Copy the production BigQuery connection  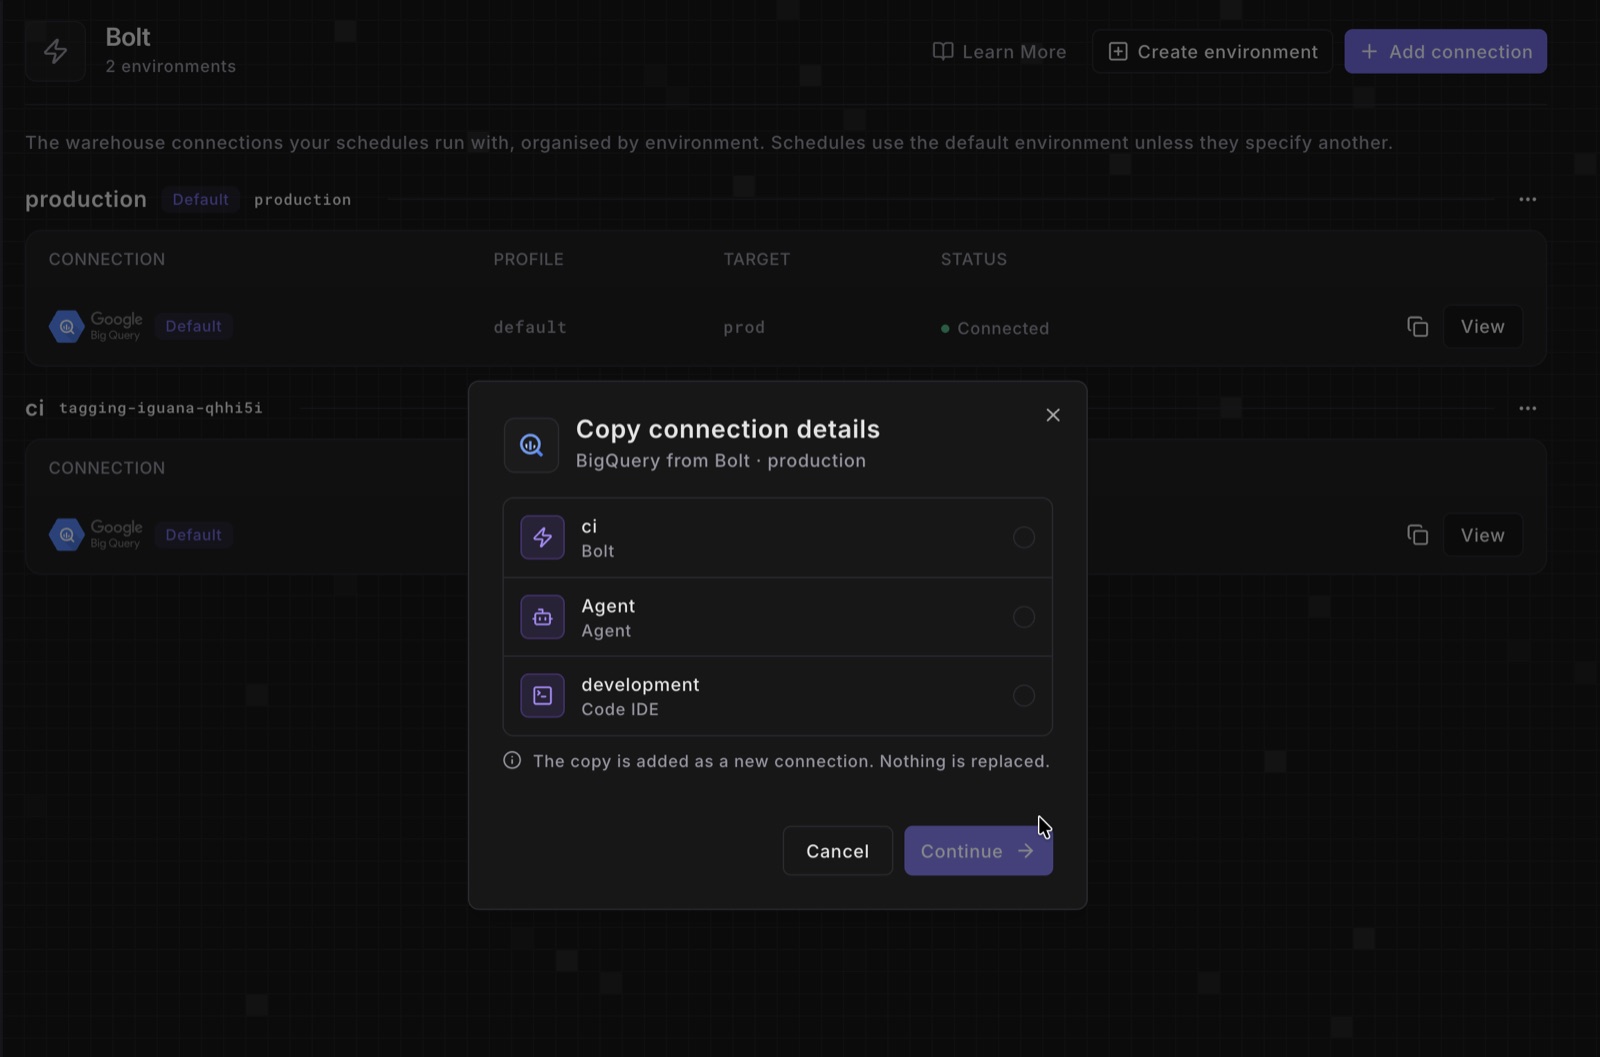coord(1417,327)
